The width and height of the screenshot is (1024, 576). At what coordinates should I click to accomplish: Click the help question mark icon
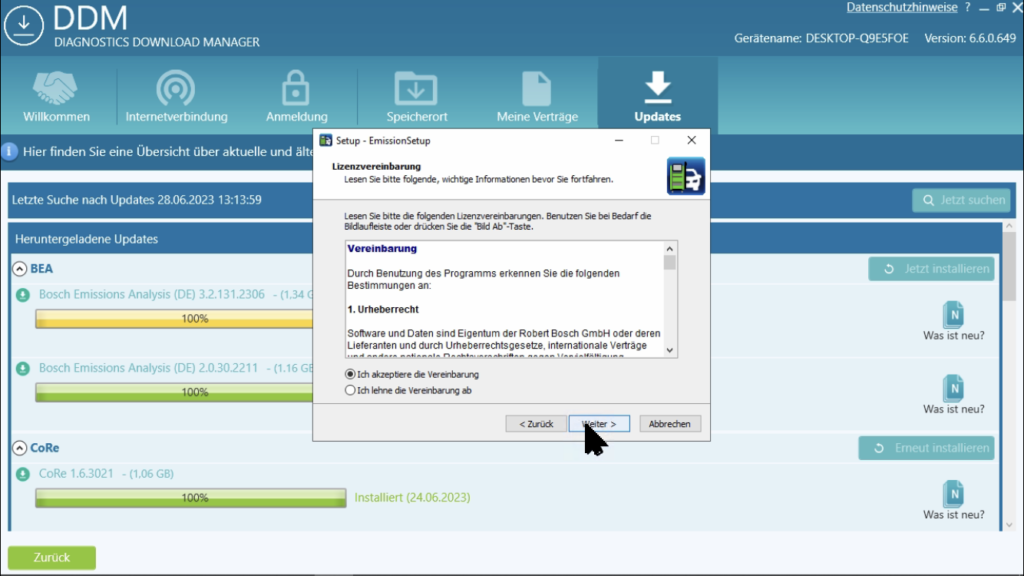tap(968, 7)
